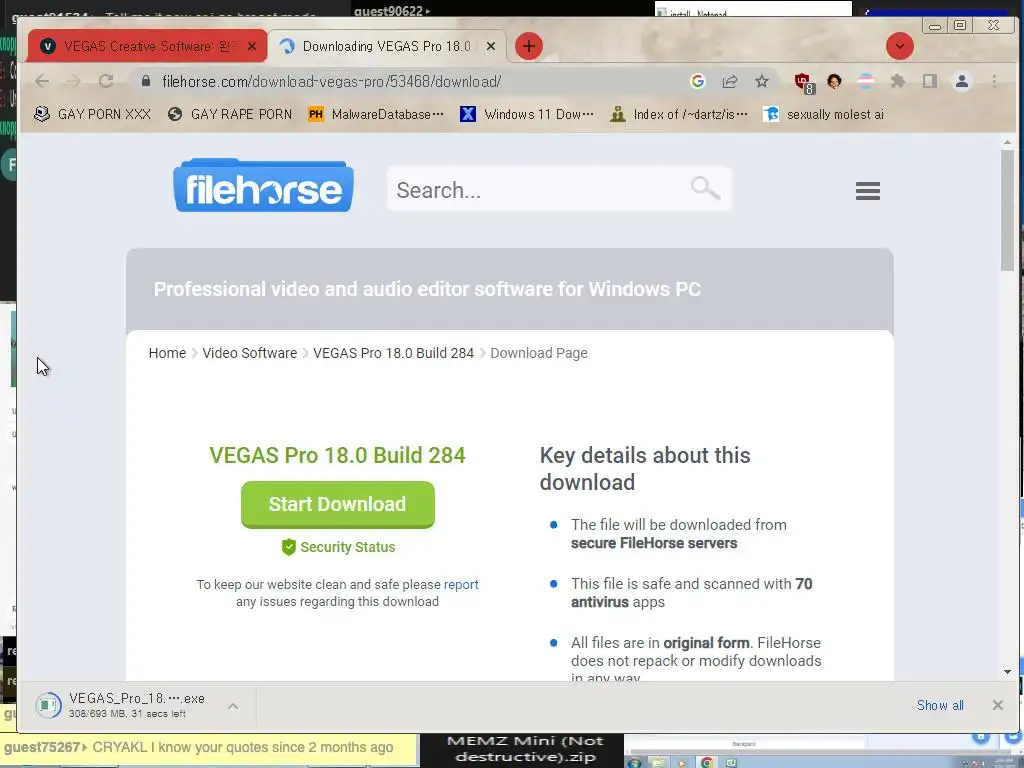This screenshot has width=1024, height=768.
Task: Click 'VEGAS Pro 18.0 Build 284' green heading
Action: [337, 455]
